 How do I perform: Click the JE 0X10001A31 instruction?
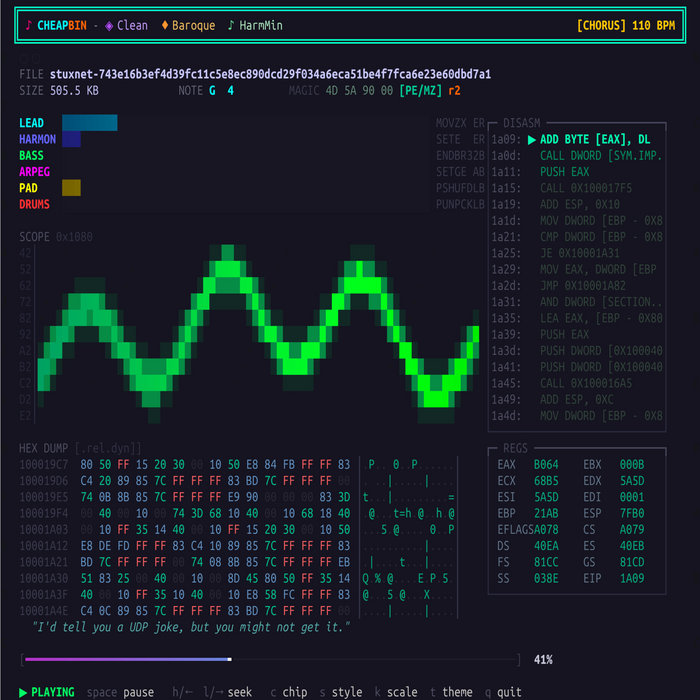579,253
